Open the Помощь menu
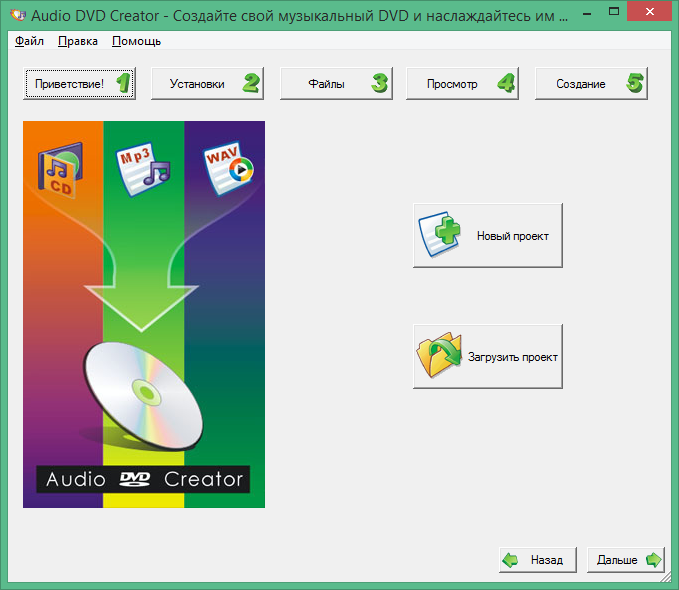Screen dimensions: 679x590 coord(136,41)
